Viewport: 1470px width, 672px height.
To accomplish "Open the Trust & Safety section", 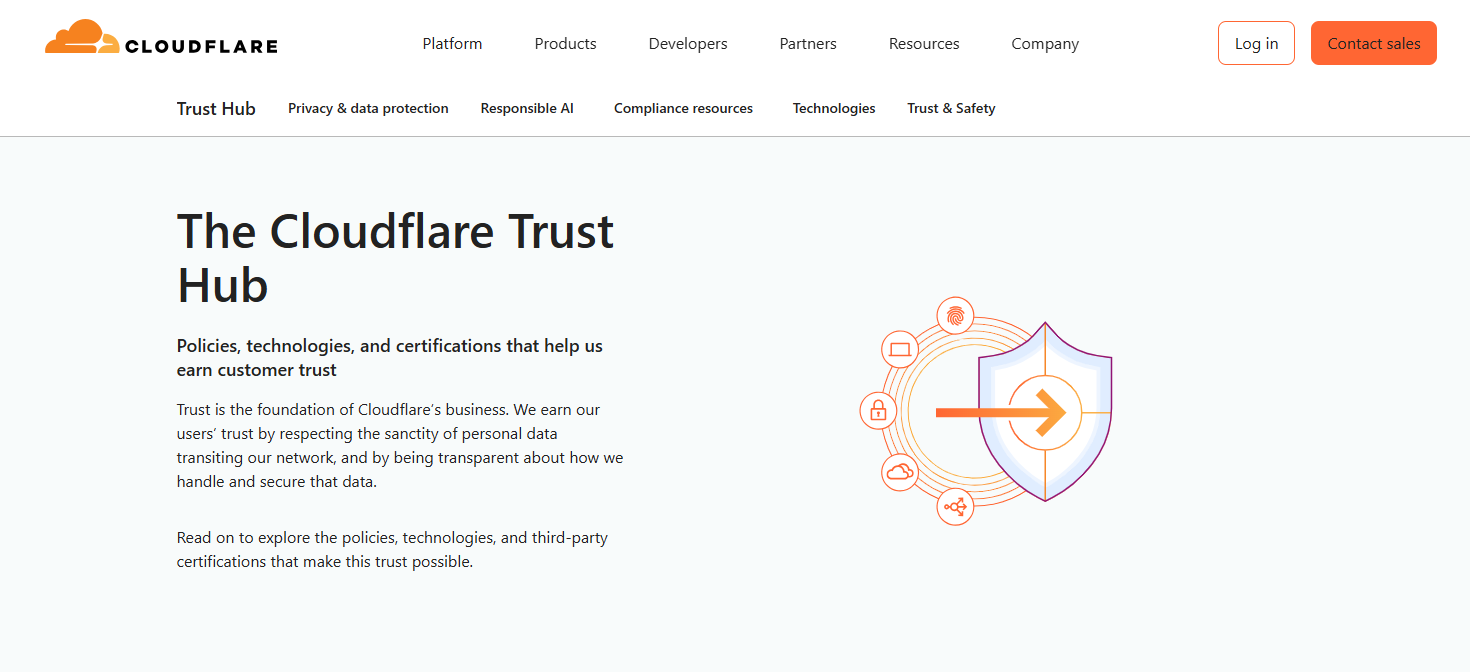I will 951,108.
